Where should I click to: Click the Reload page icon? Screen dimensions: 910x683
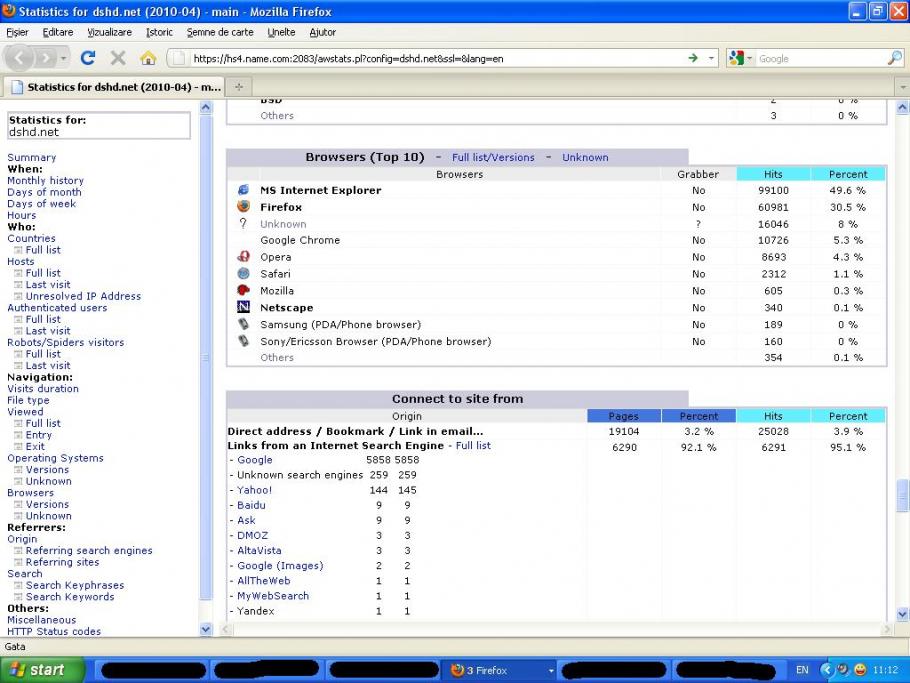point(88,58)
